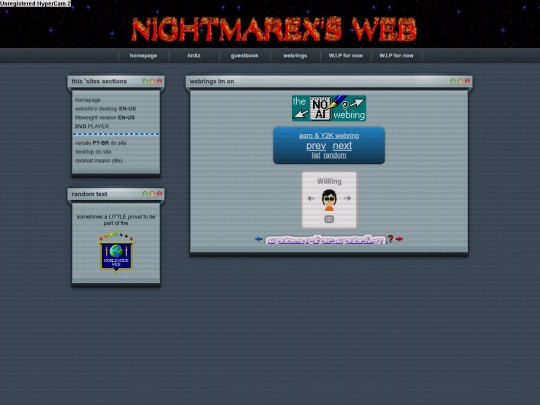The image size is (540, 405).
Task: Open the aero & Y2K webring link
Action: [329, 136]
